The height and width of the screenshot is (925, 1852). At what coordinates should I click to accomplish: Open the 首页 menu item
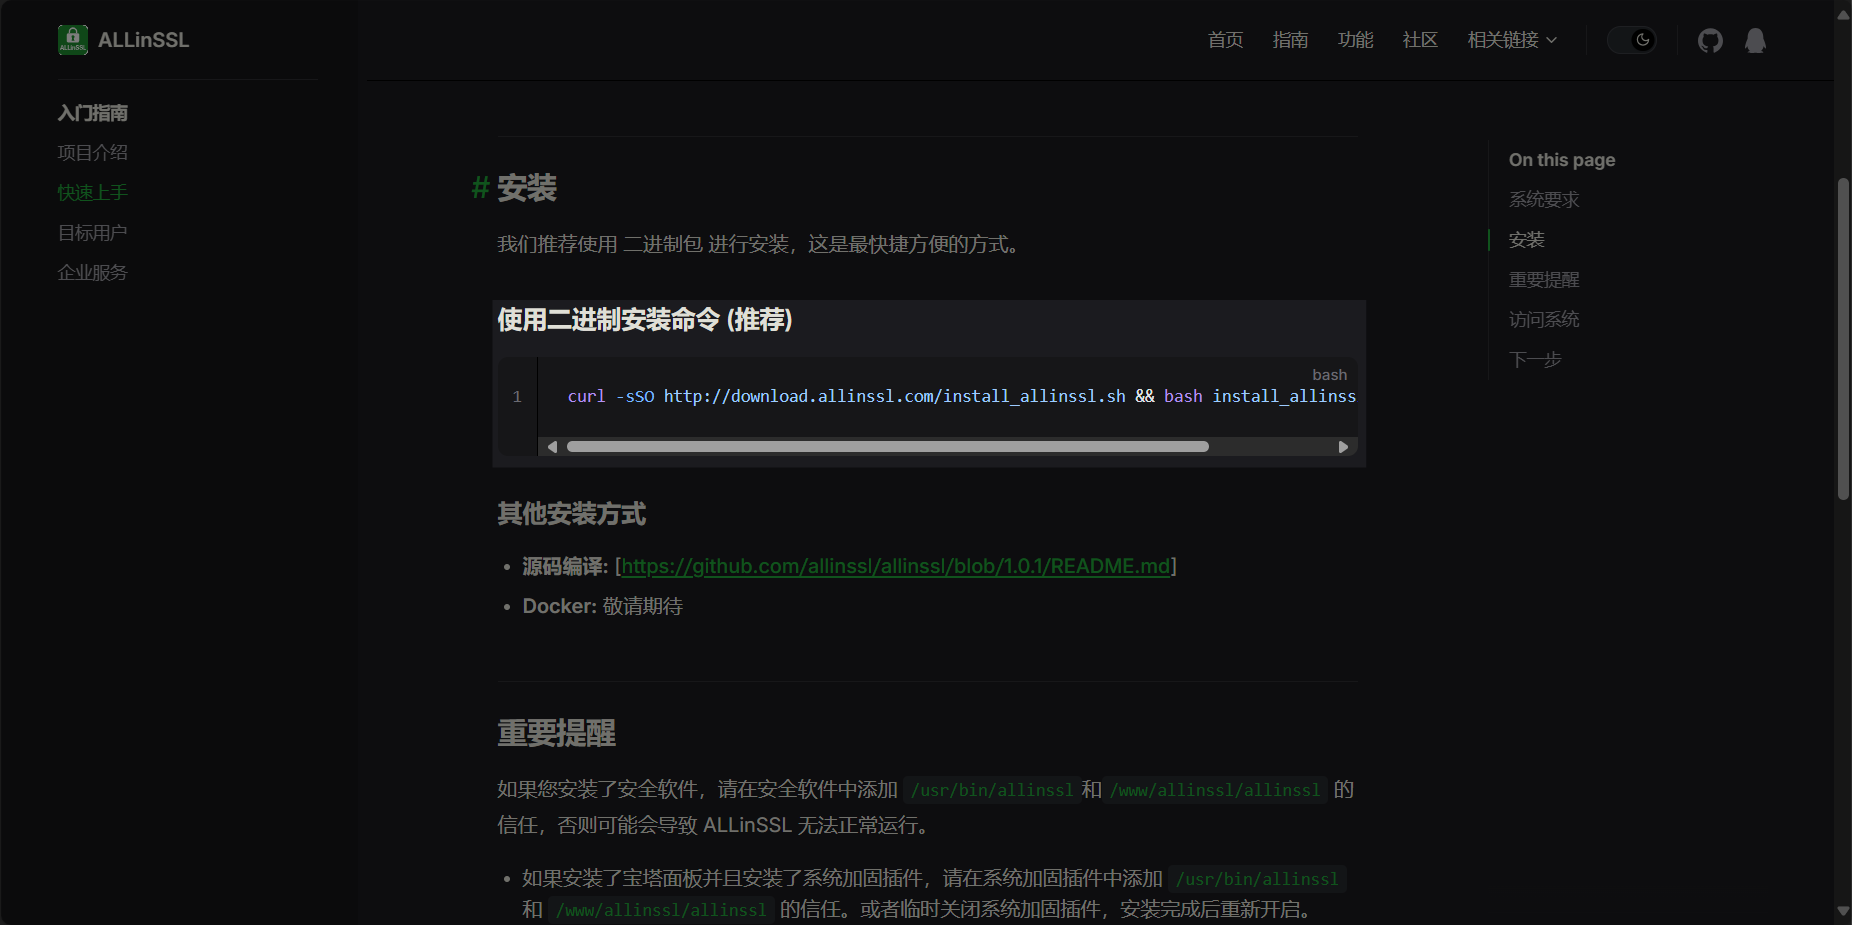click(x=1224, y=40)
